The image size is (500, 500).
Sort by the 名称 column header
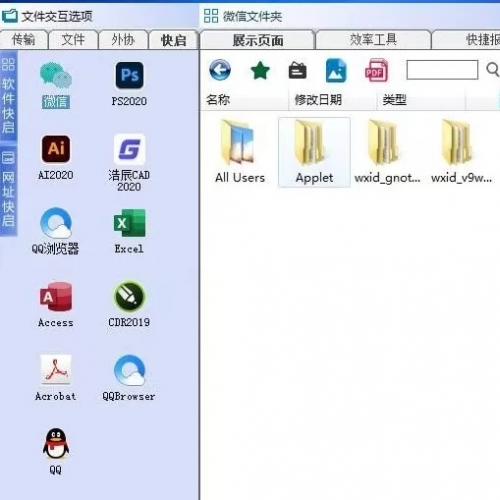click(x=244, y=100)
